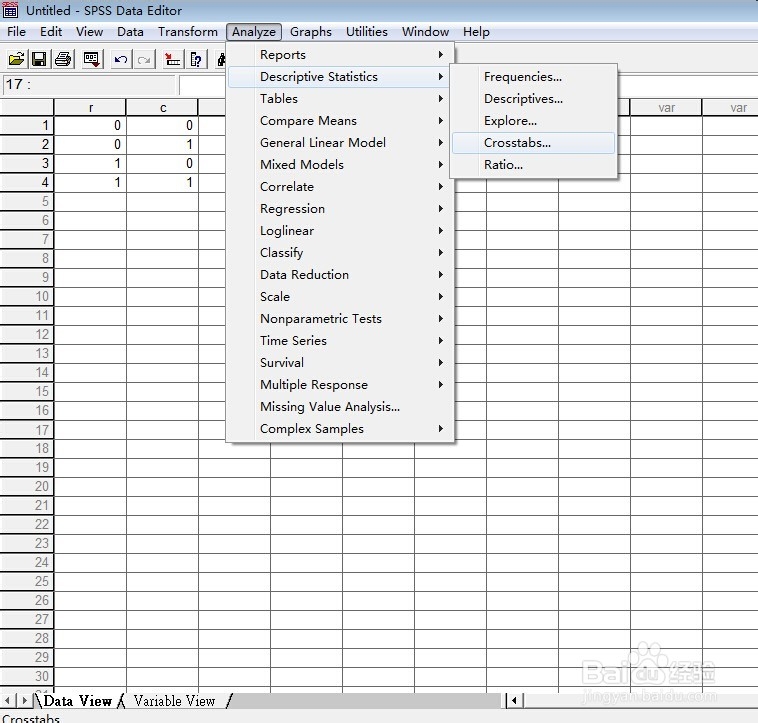The height and width of the screenshot is (723, 758).
Task: Select row header 1
Action: coord(27,126)
